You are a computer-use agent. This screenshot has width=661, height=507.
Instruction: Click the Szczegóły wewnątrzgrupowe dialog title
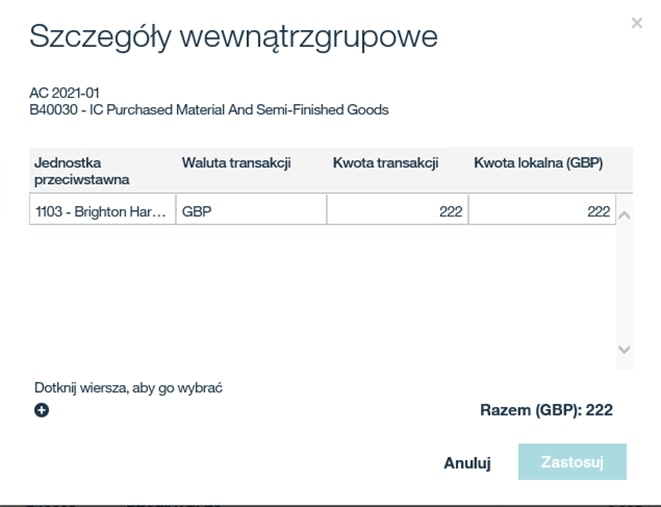pyautogui.click(x=234, y=37)
